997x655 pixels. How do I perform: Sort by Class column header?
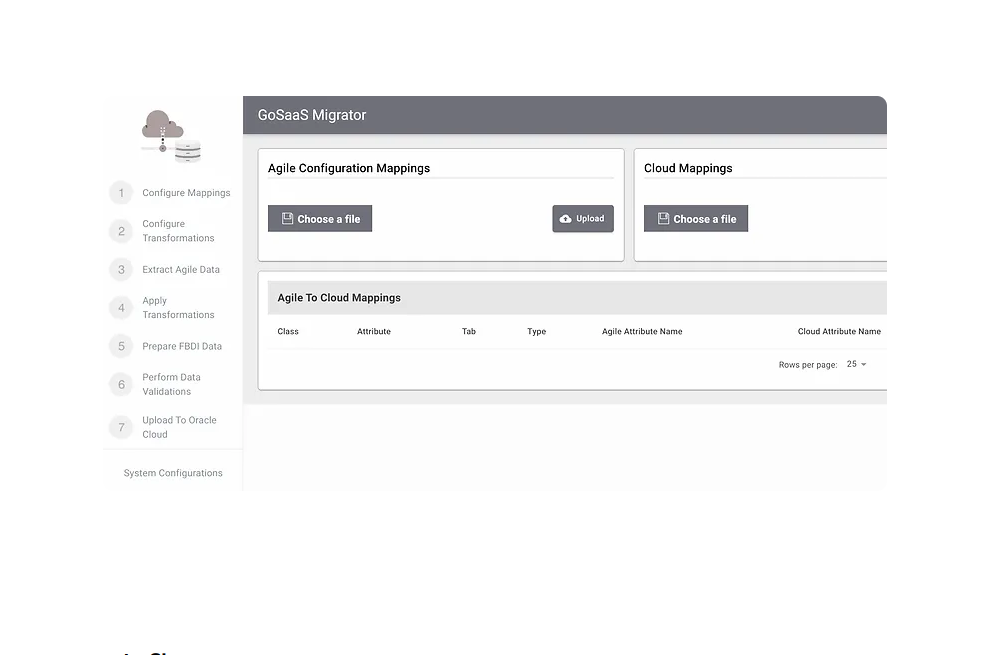click(x=288, y=332)
